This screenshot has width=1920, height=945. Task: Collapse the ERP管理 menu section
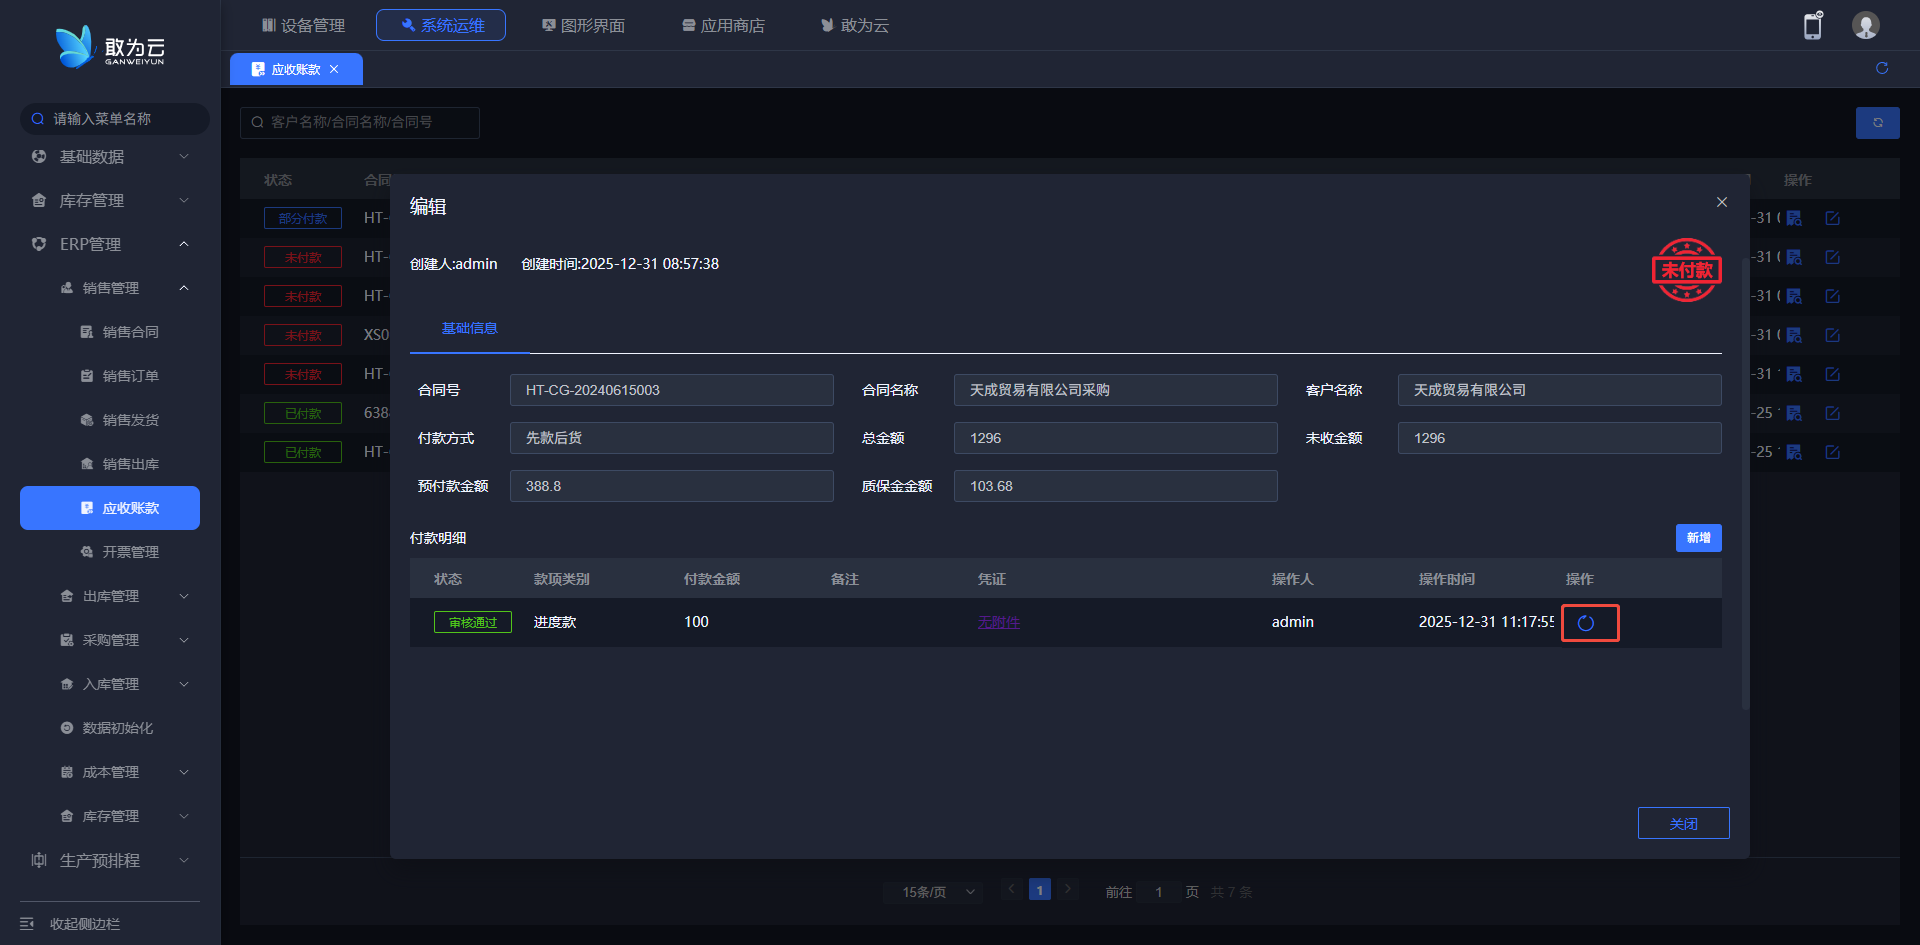point(184,244)
